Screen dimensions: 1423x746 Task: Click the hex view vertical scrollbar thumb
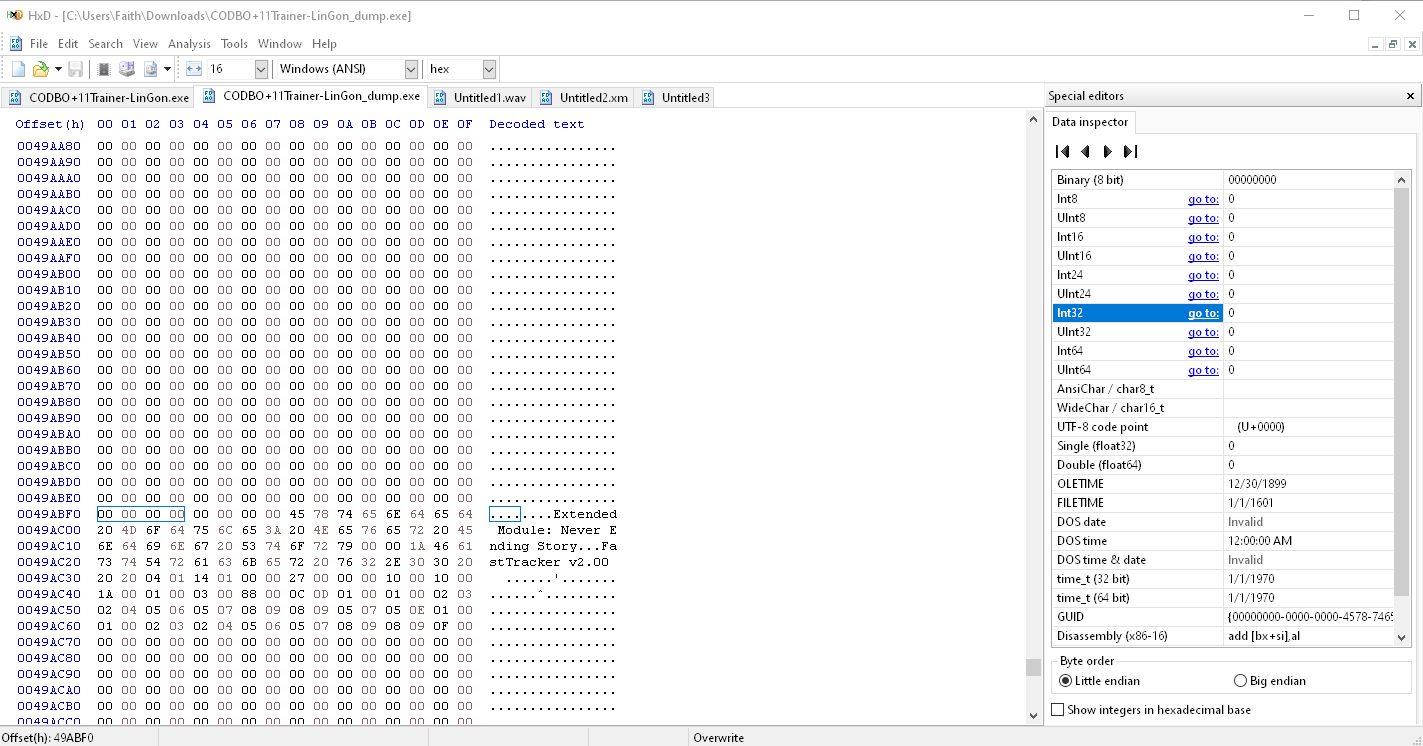[1033, 667]
